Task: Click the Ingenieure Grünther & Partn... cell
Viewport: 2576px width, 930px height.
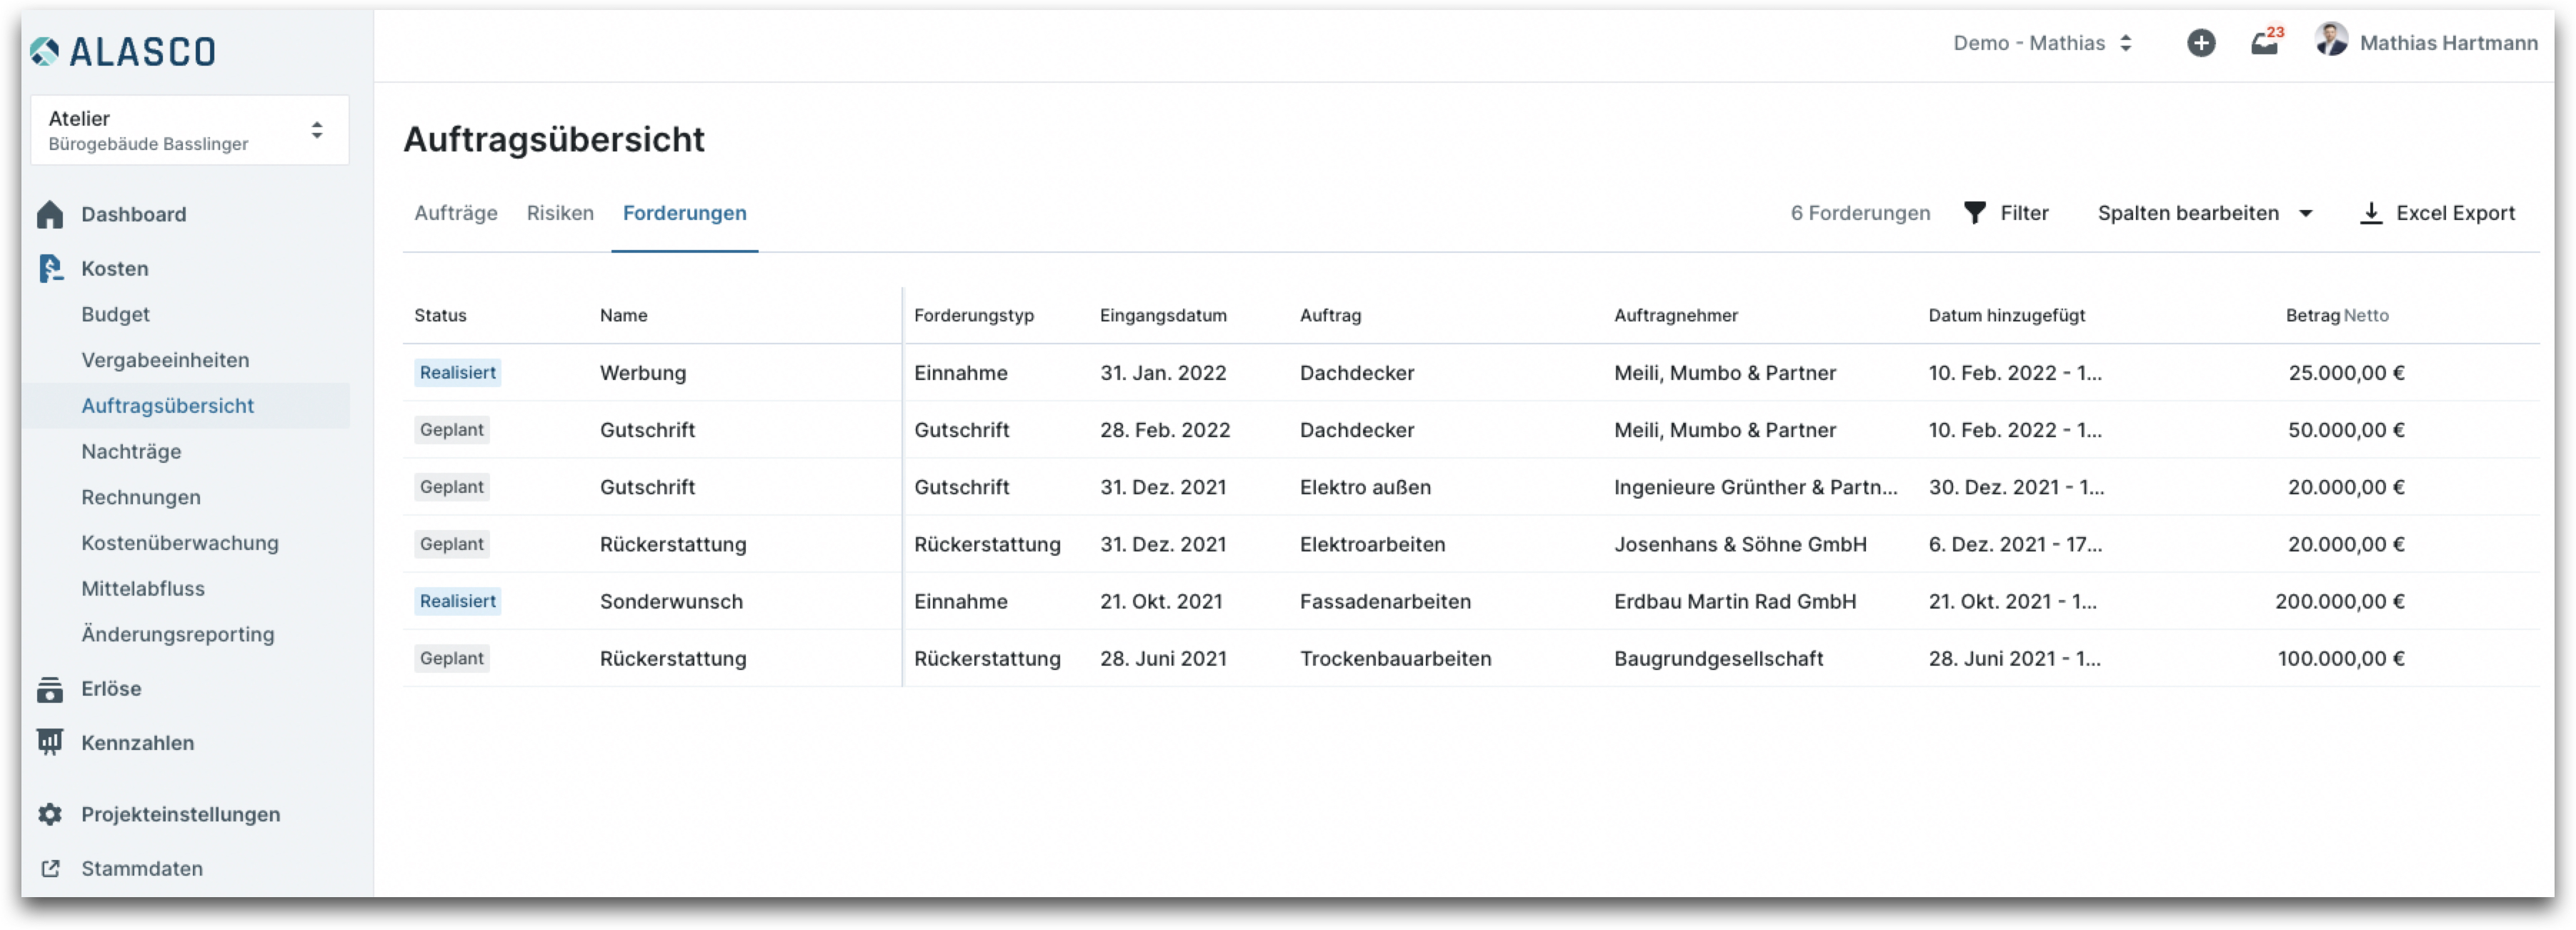Action: pos(1755,487)
